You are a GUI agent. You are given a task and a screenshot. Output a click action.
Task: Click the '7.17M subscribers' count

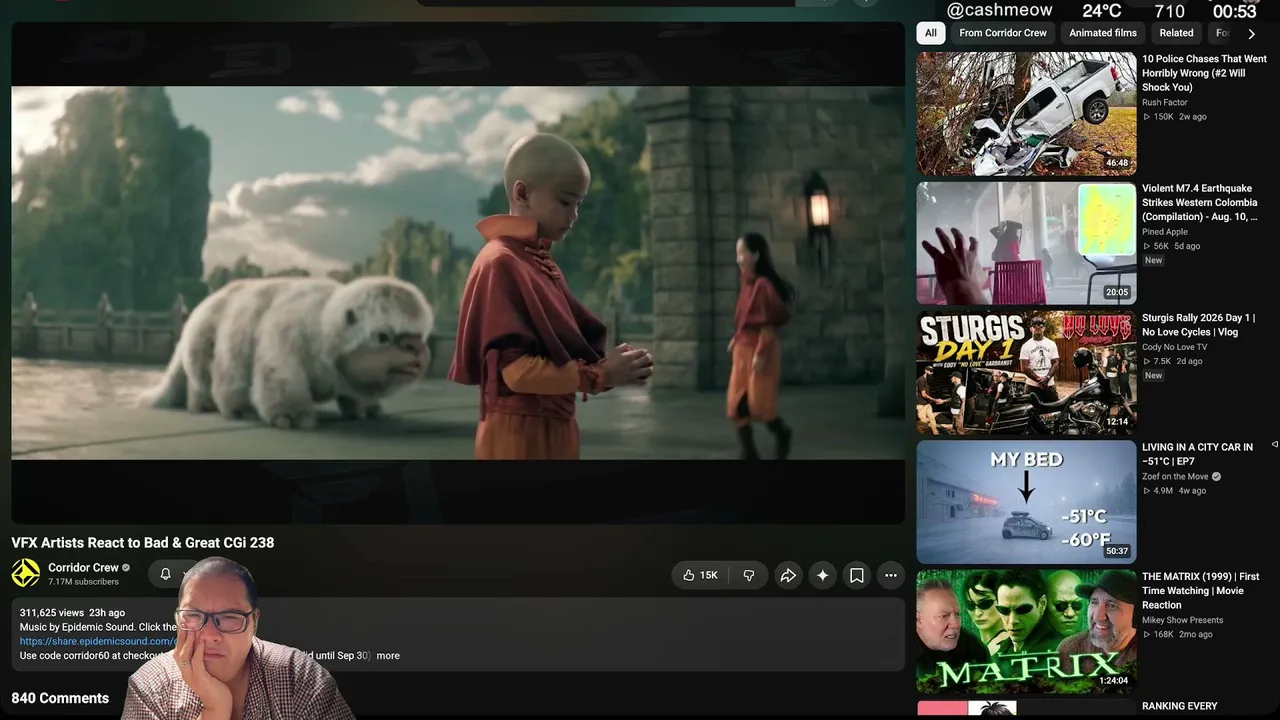click(x=83, y=582)
